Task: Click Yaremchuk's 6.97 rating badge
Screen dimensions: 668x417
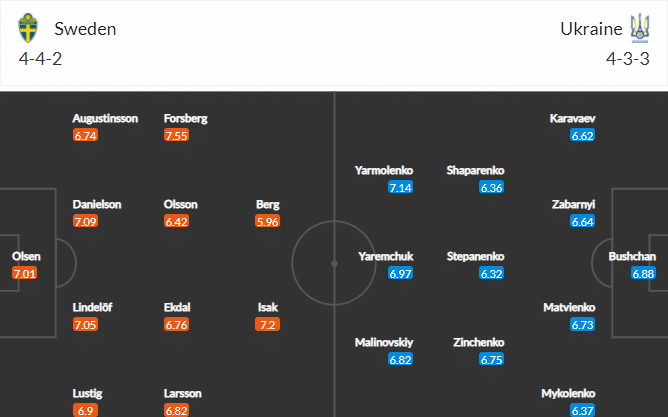Action: click(401, 273)
